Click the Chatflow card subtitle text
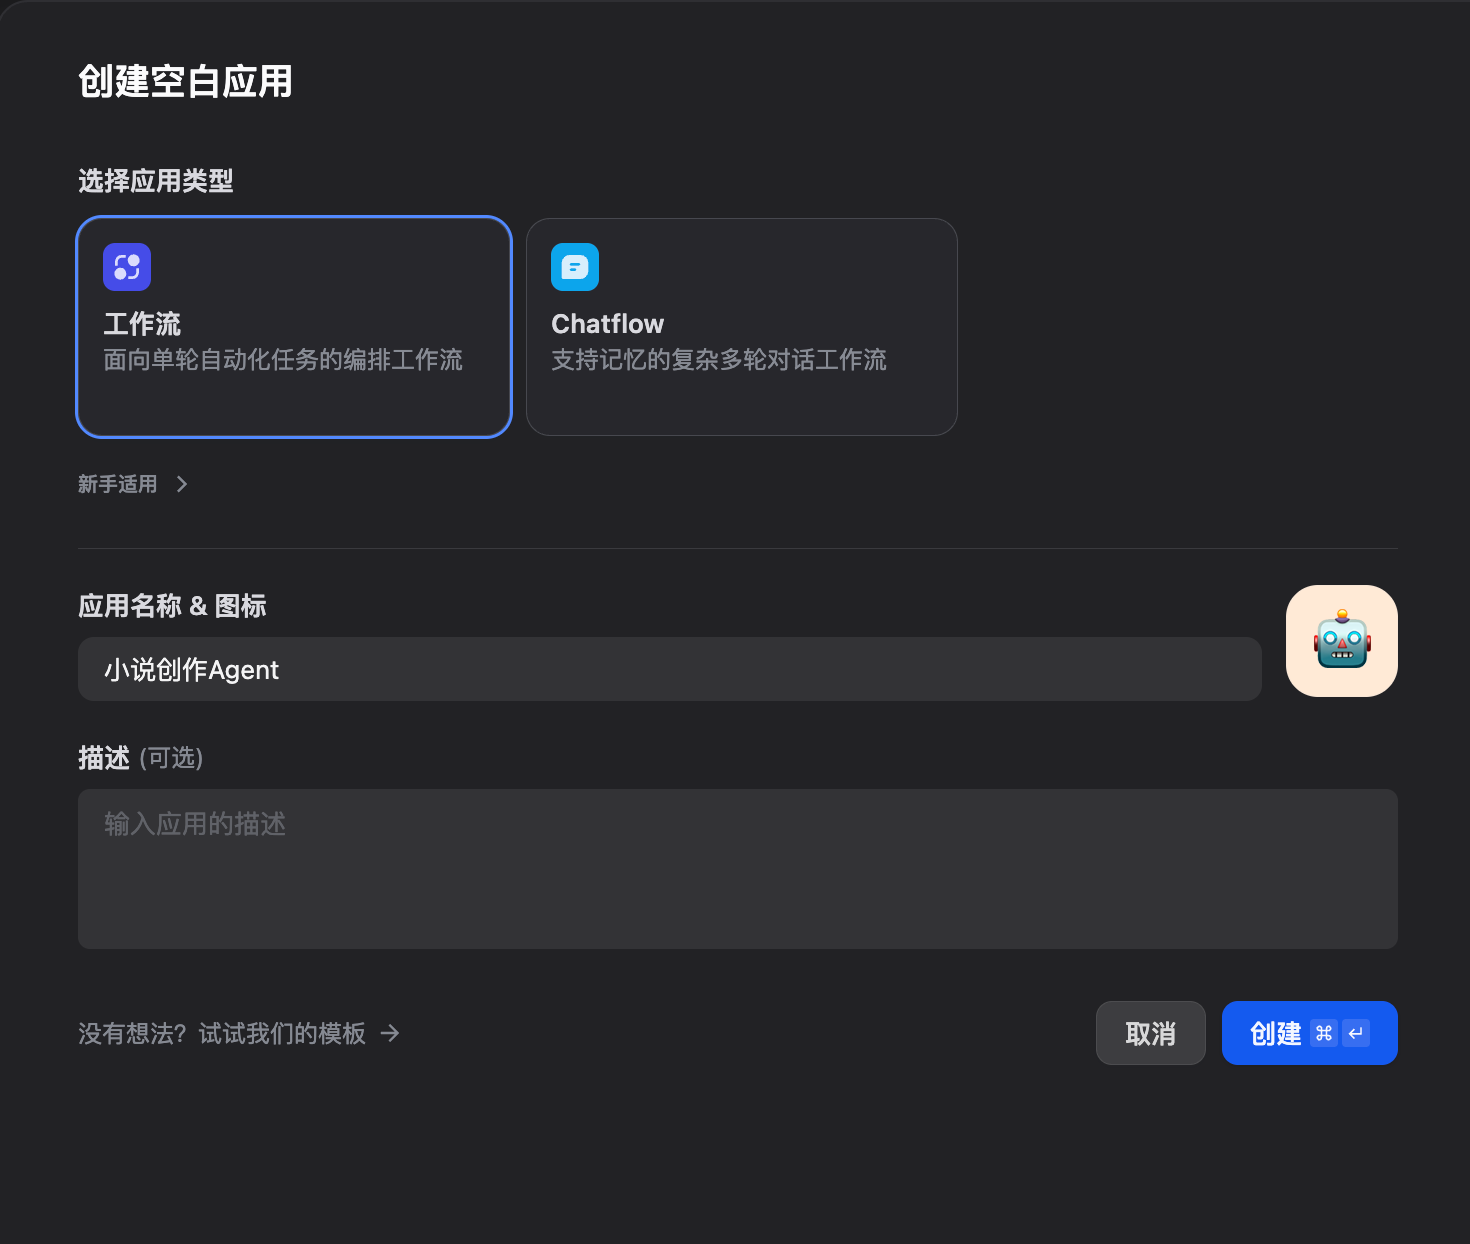The image size is (1470, 1244). point(719,360)
